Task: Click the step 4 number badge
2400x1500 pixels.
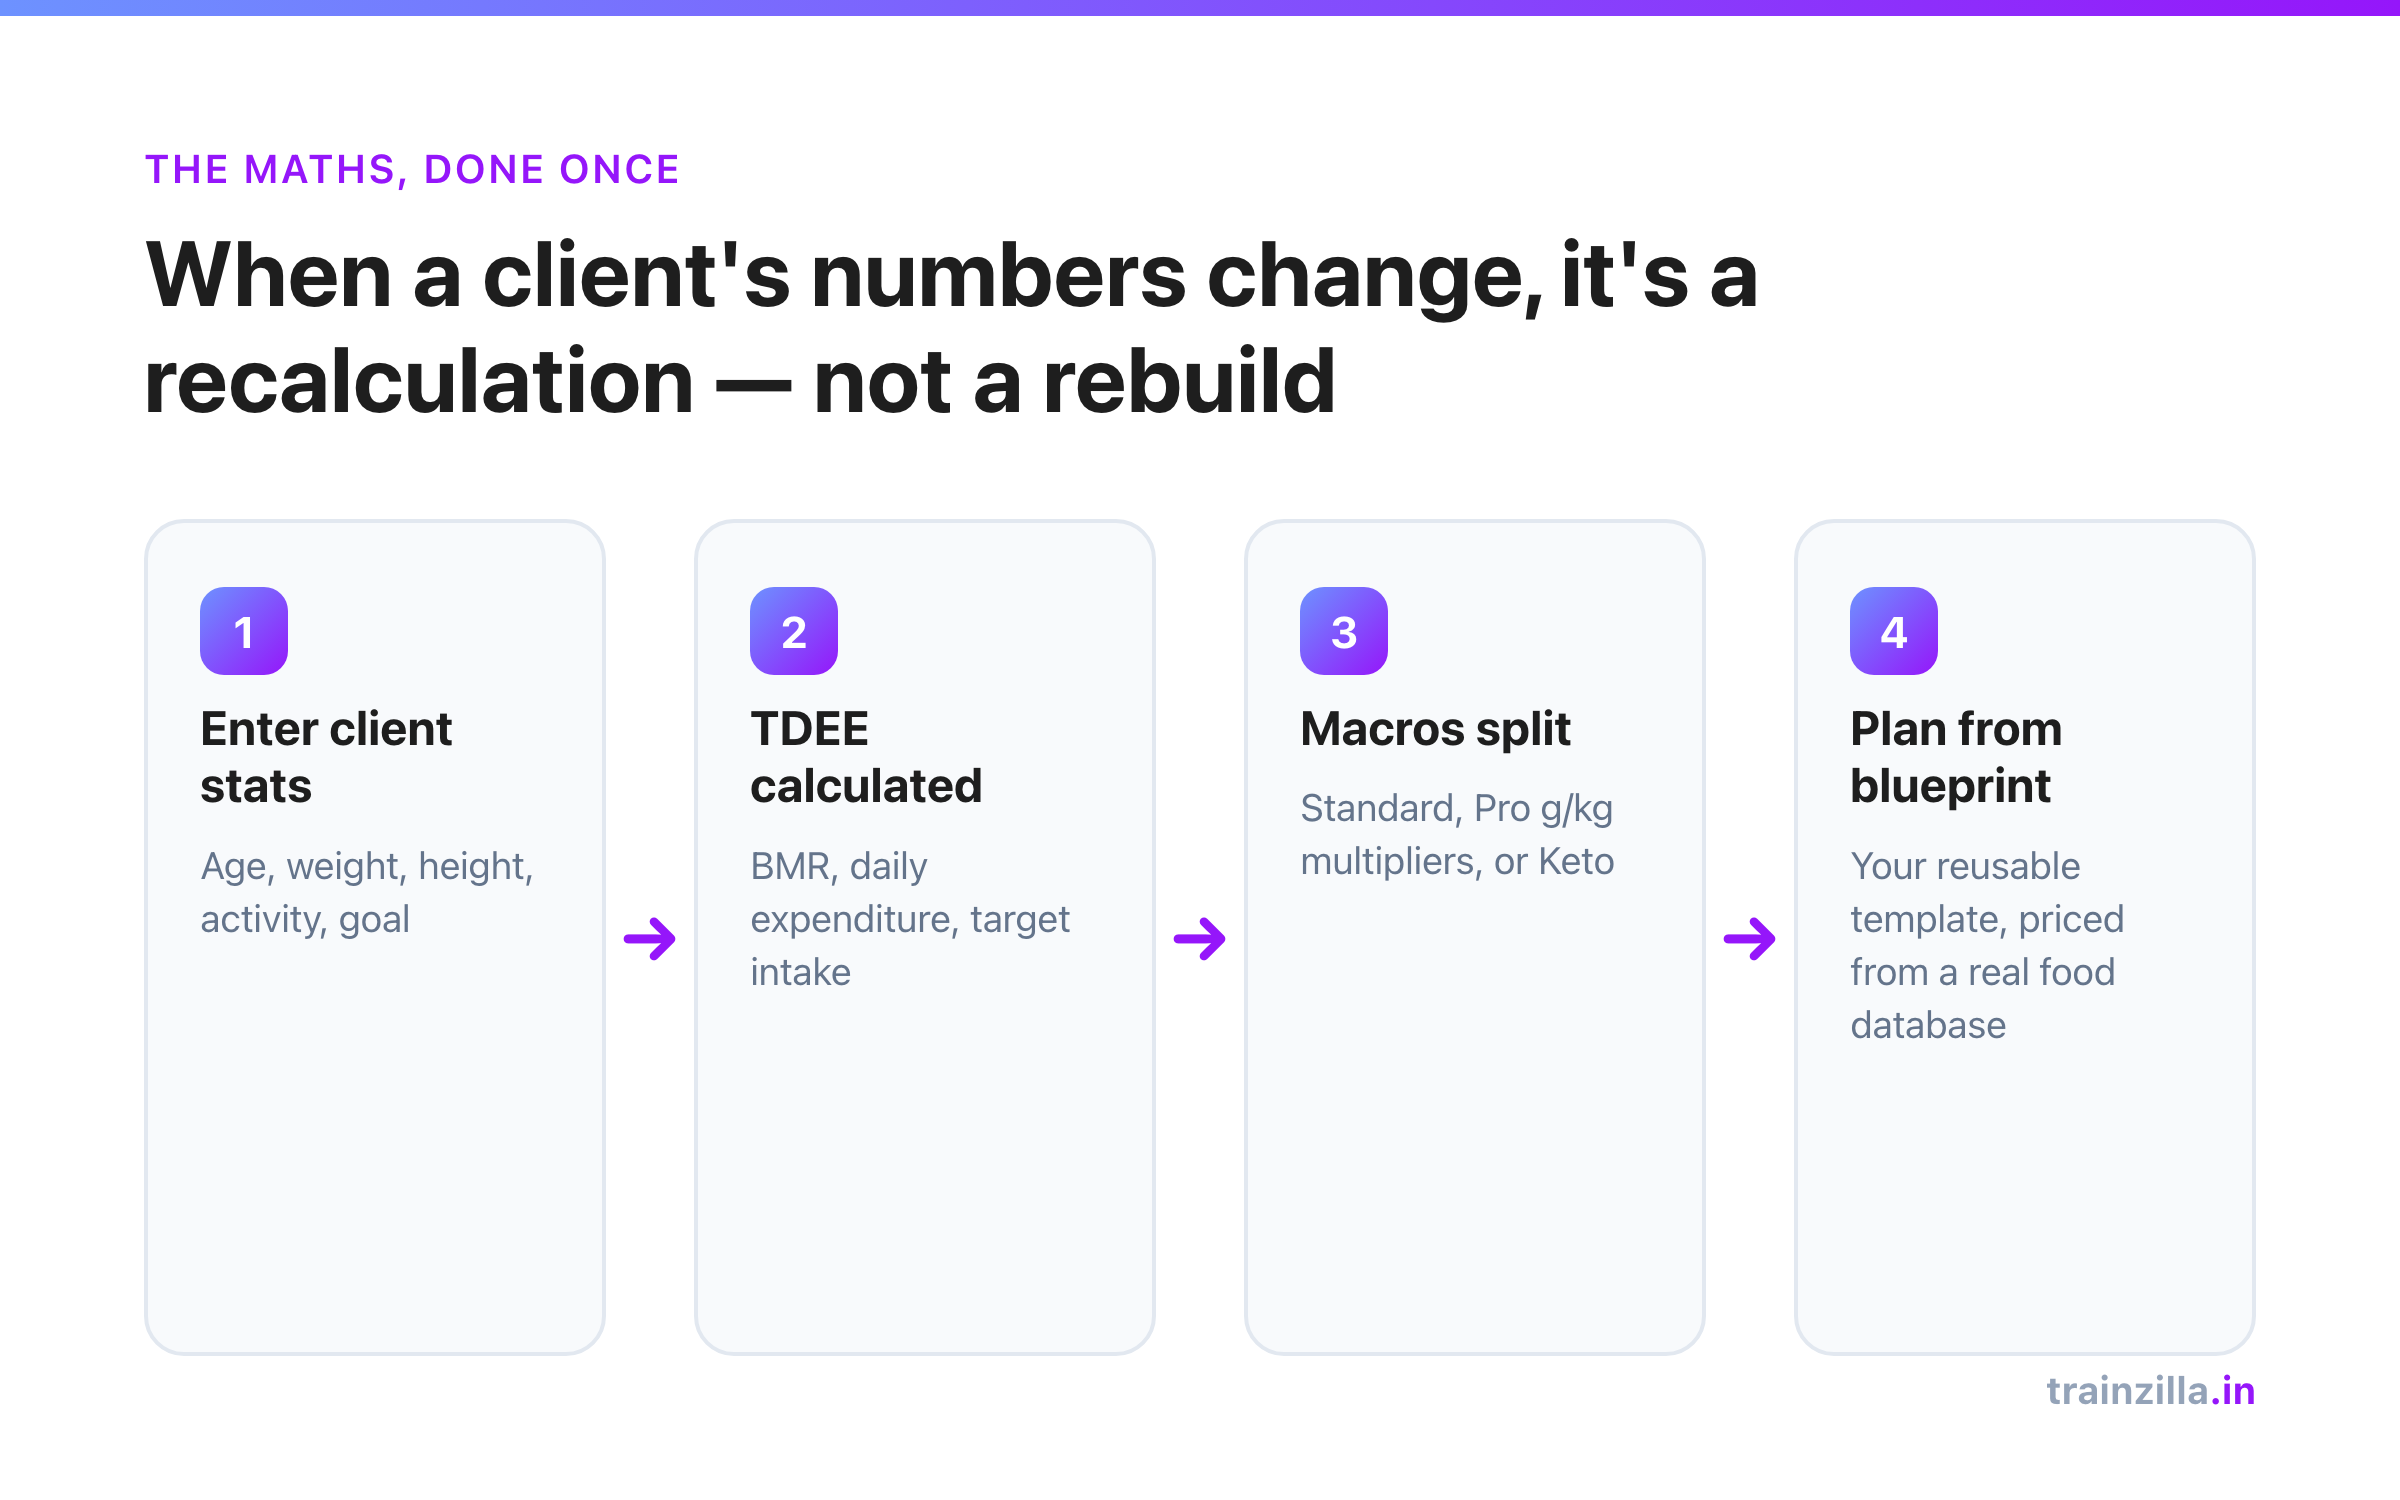Action: pyautogui.click(x=1894, y=631)
